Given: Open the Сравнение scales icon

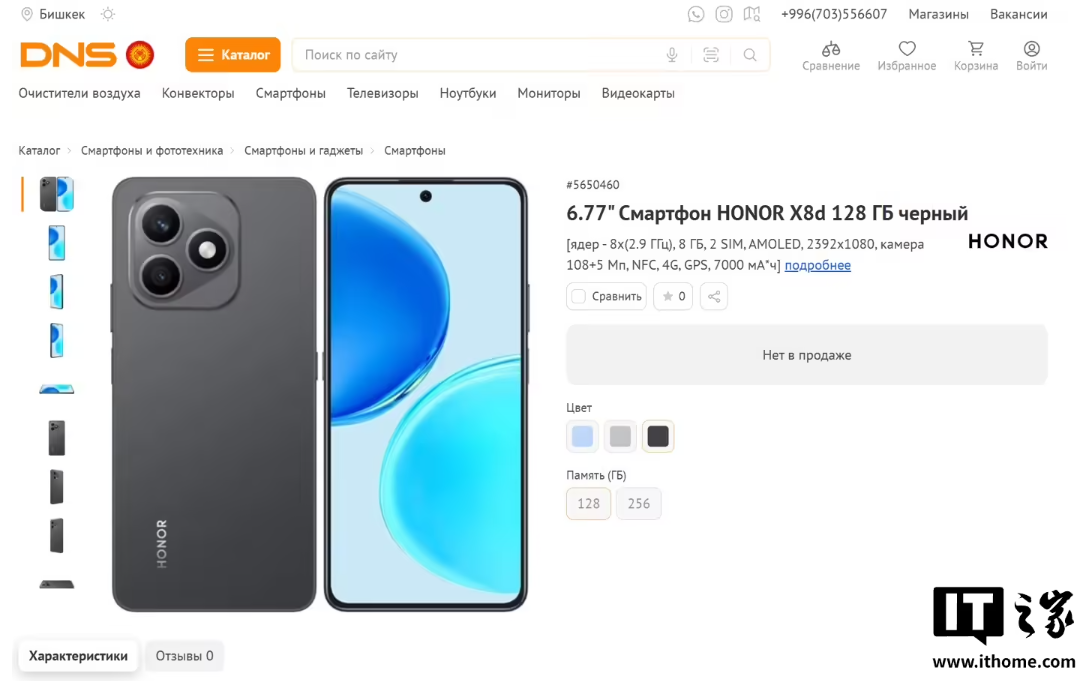Looking at the screenshot, I should [831, 49].
